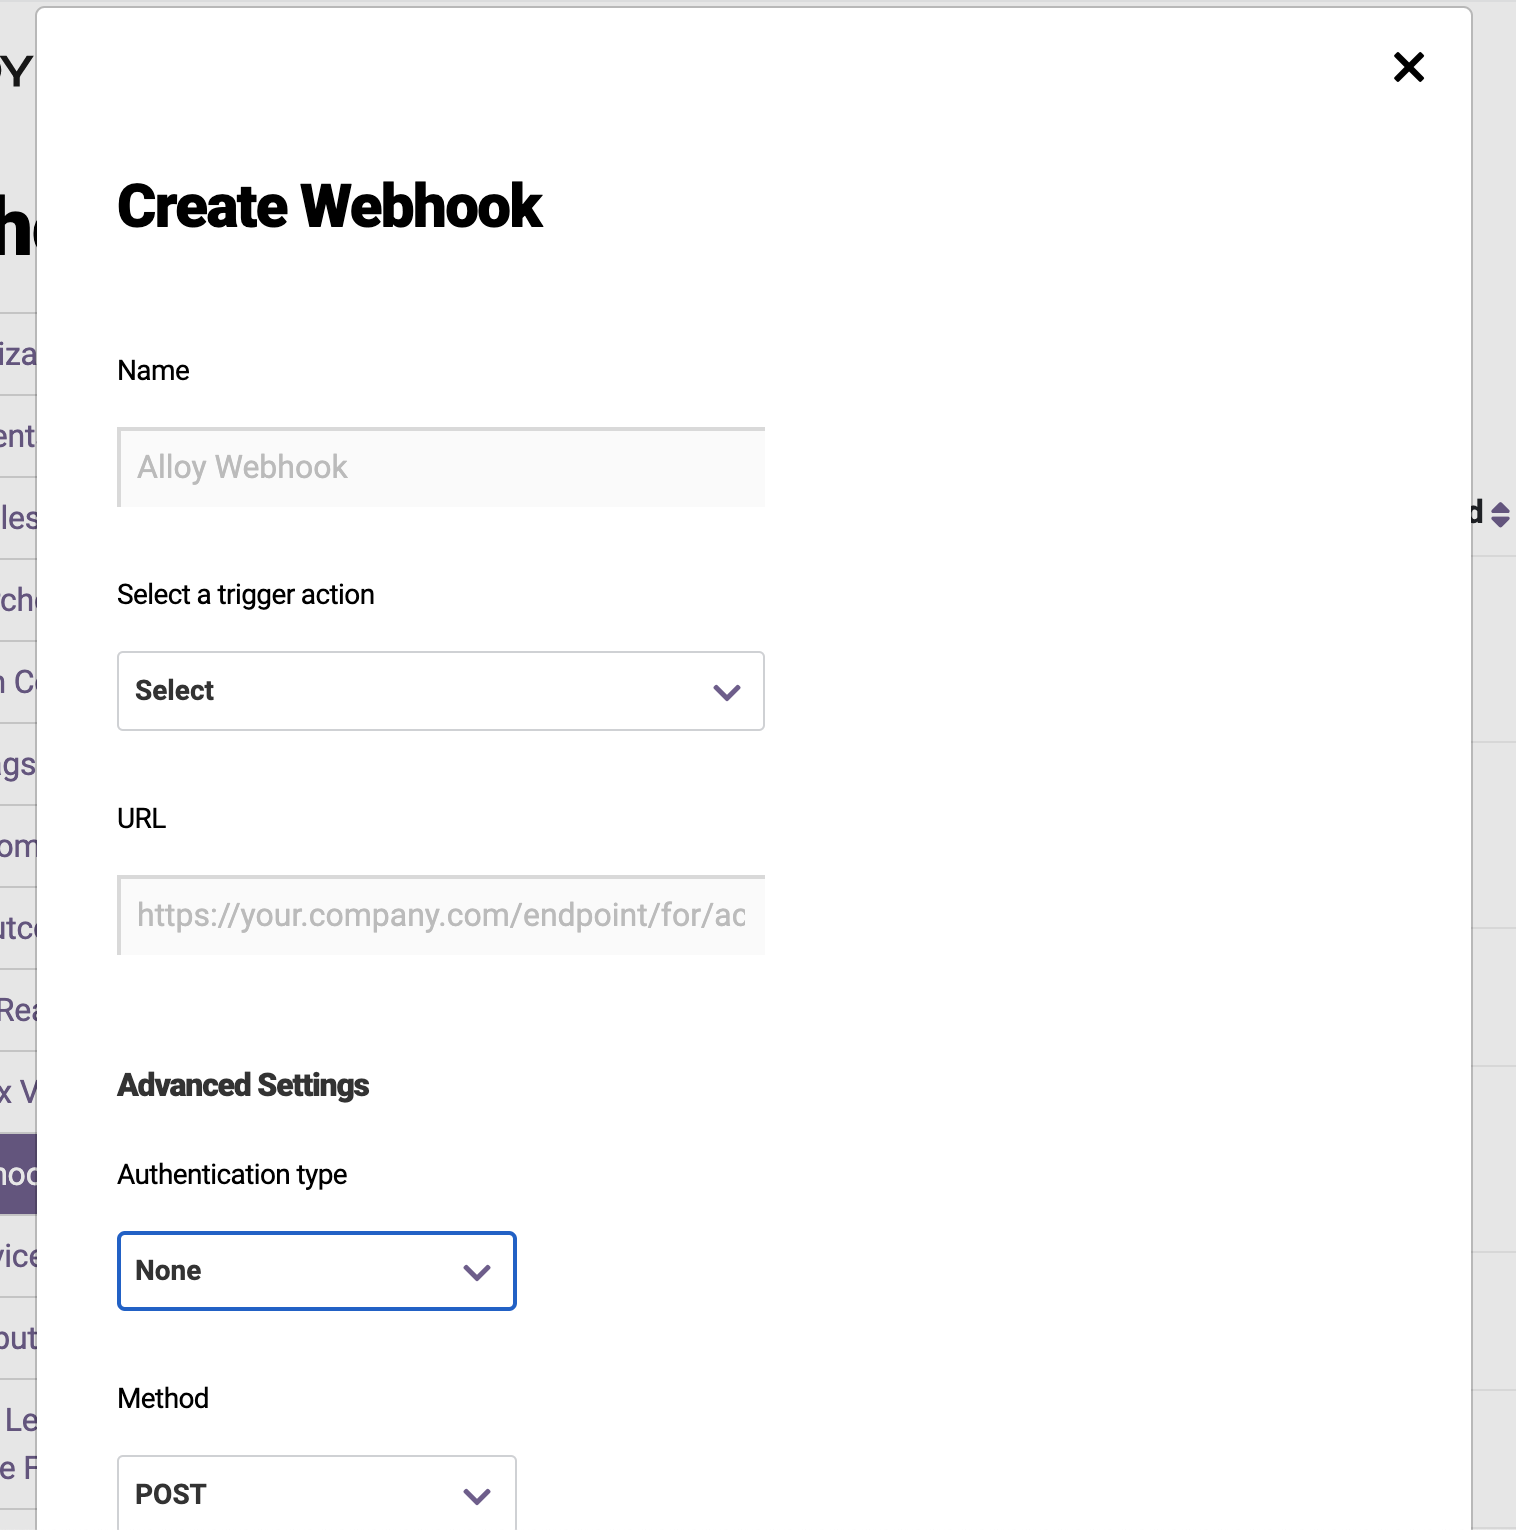Click the column sort arrows icon near right edge
The image size is (1516, 1530).
click(x=1499, y=513)
